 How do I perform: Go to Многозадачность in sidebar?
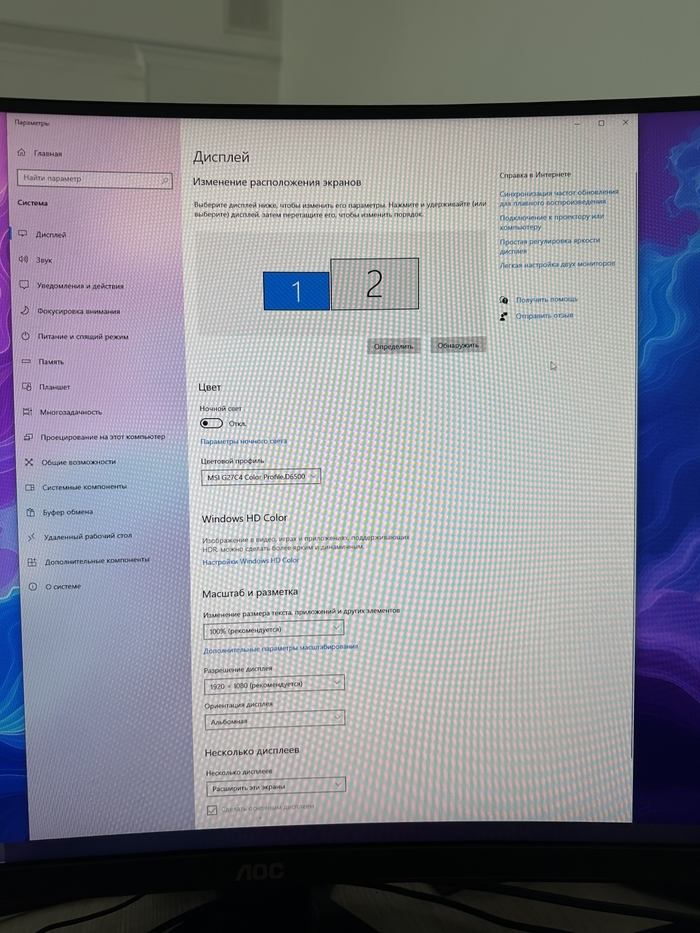click(70, 411)
